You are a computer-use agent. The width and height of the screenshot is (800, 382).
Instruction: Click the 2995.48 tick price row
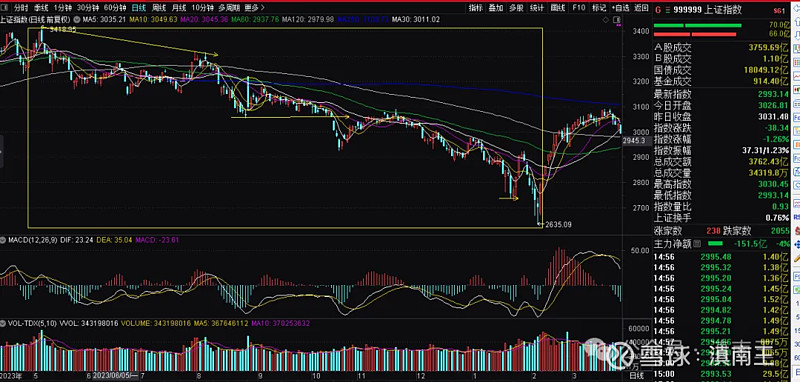point(721,257)
